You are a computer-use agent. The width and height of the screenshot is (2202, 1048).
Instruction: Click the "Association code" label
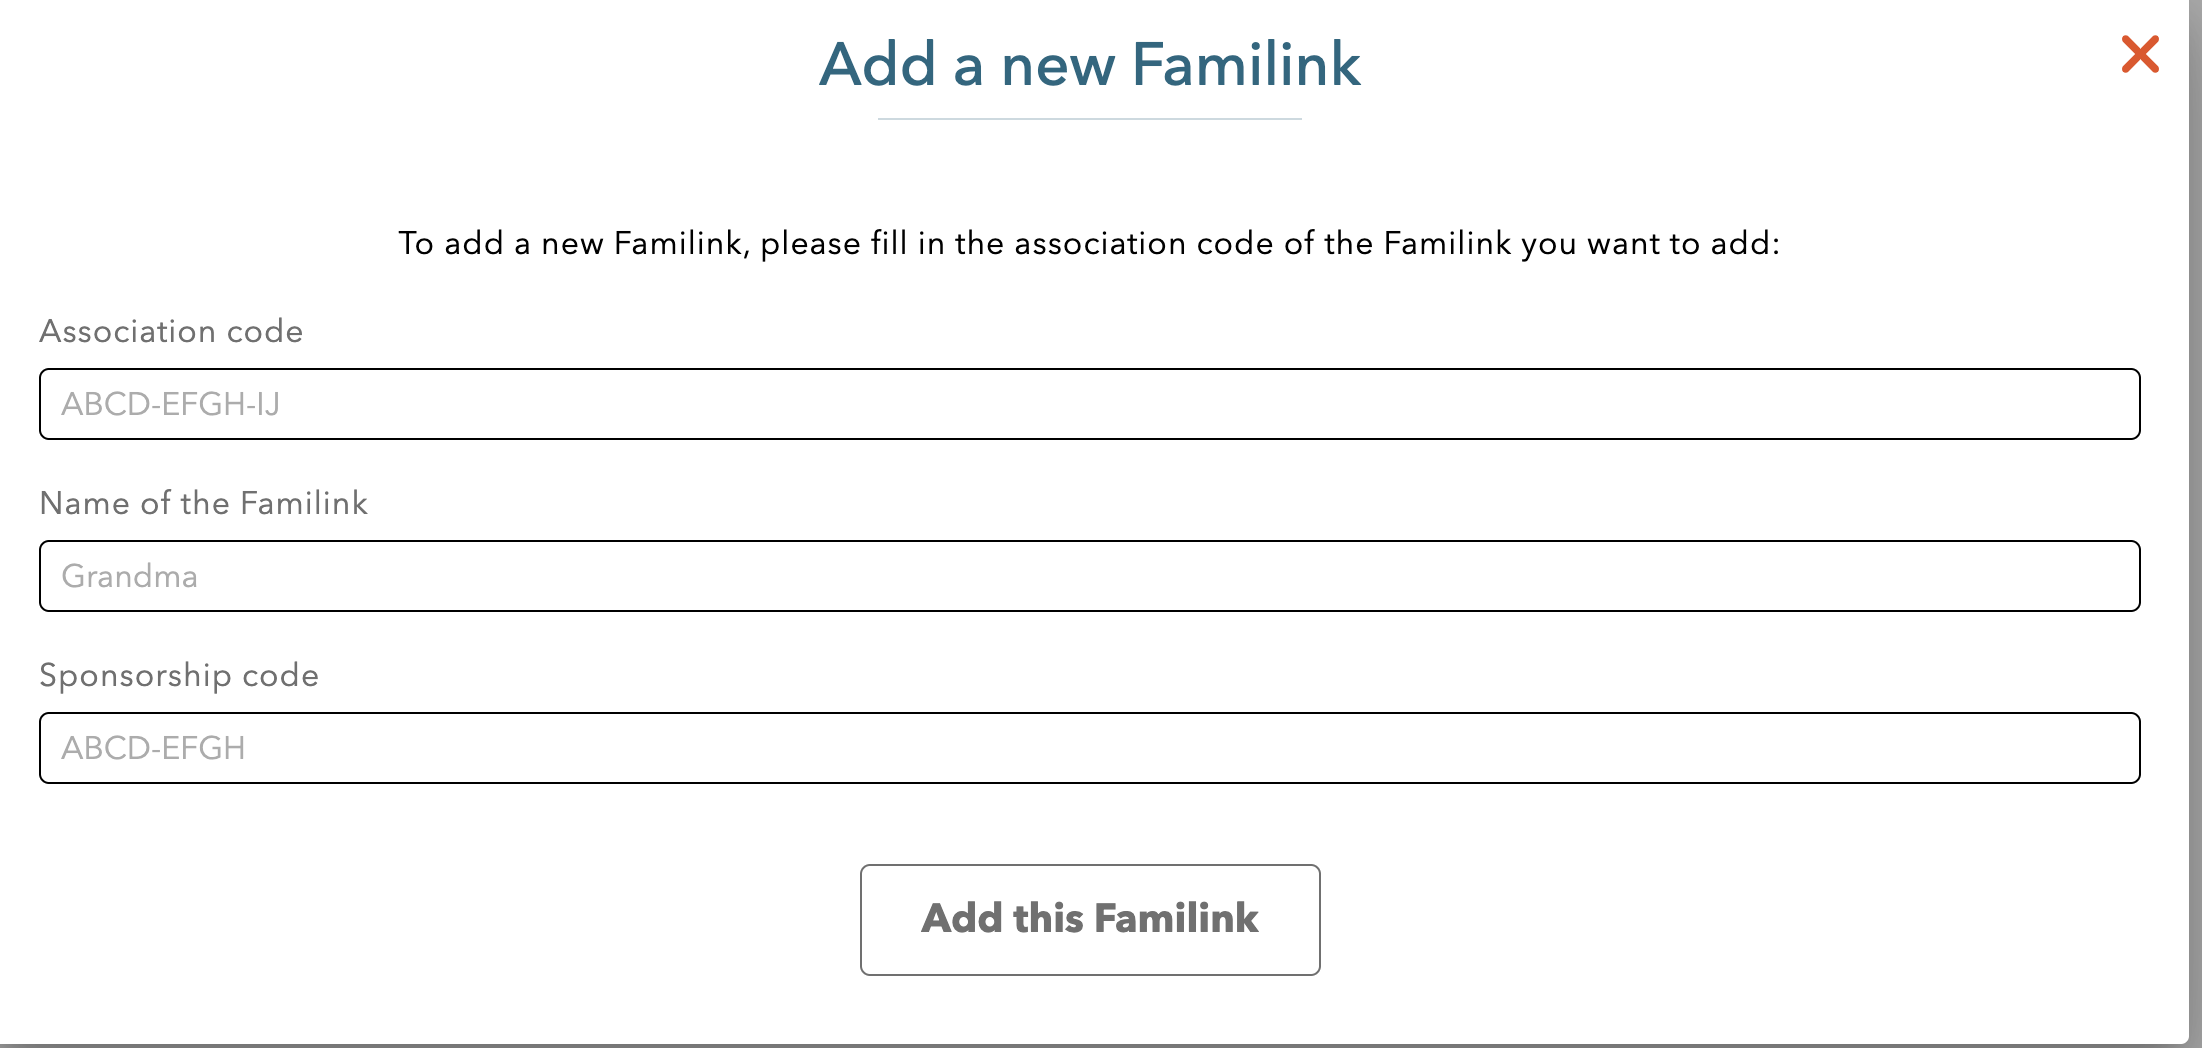pyautogui.click(x=171, y=331)
